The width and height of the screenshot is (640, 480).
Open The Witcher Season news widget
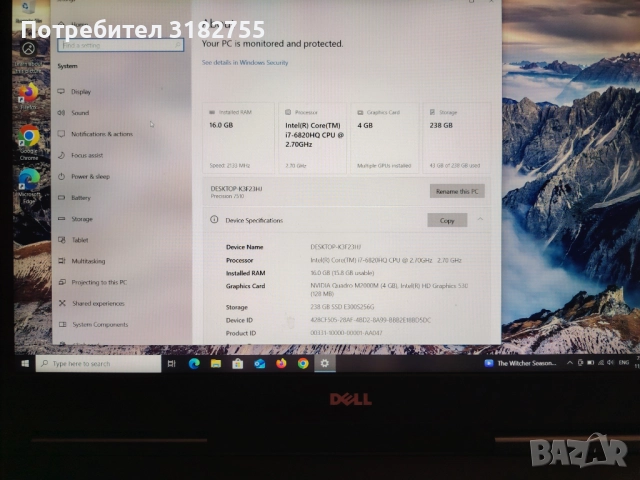(x=520, y=363)
